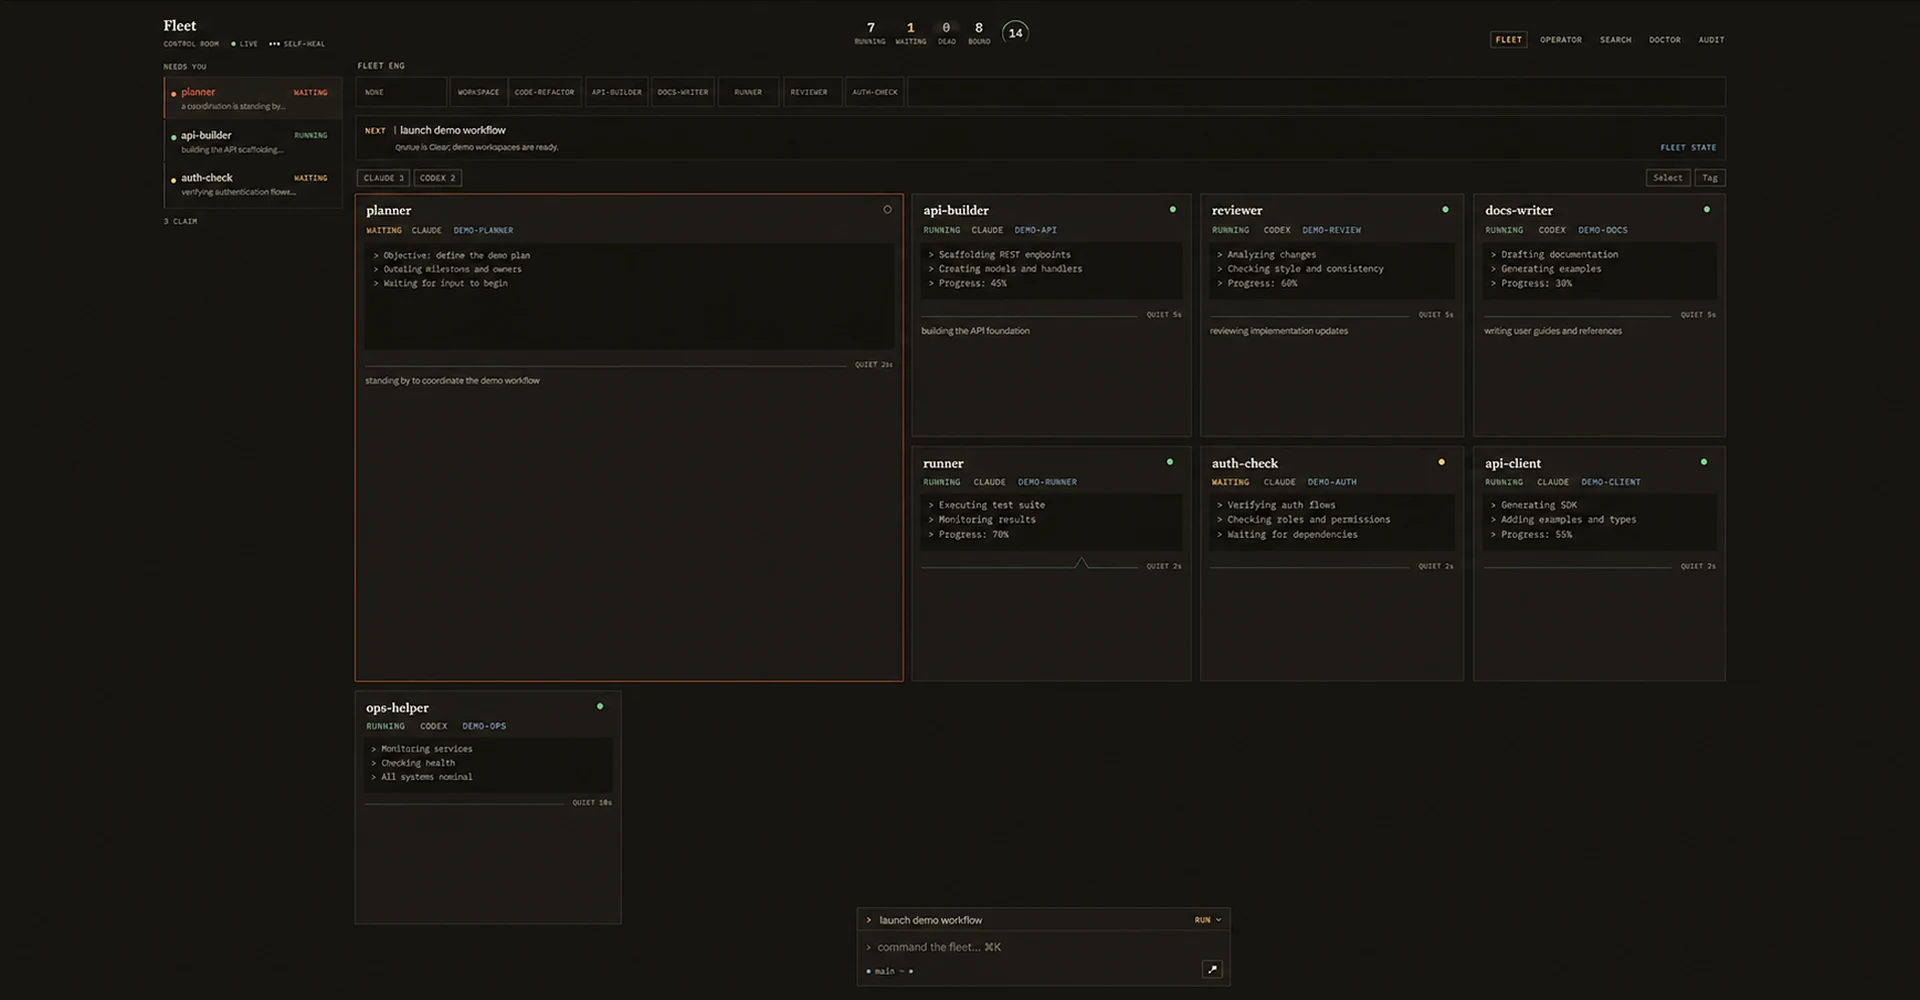Open the auth-check agent card title
Screen dimensions: 1920x1000
click(x=1245, y=464)
